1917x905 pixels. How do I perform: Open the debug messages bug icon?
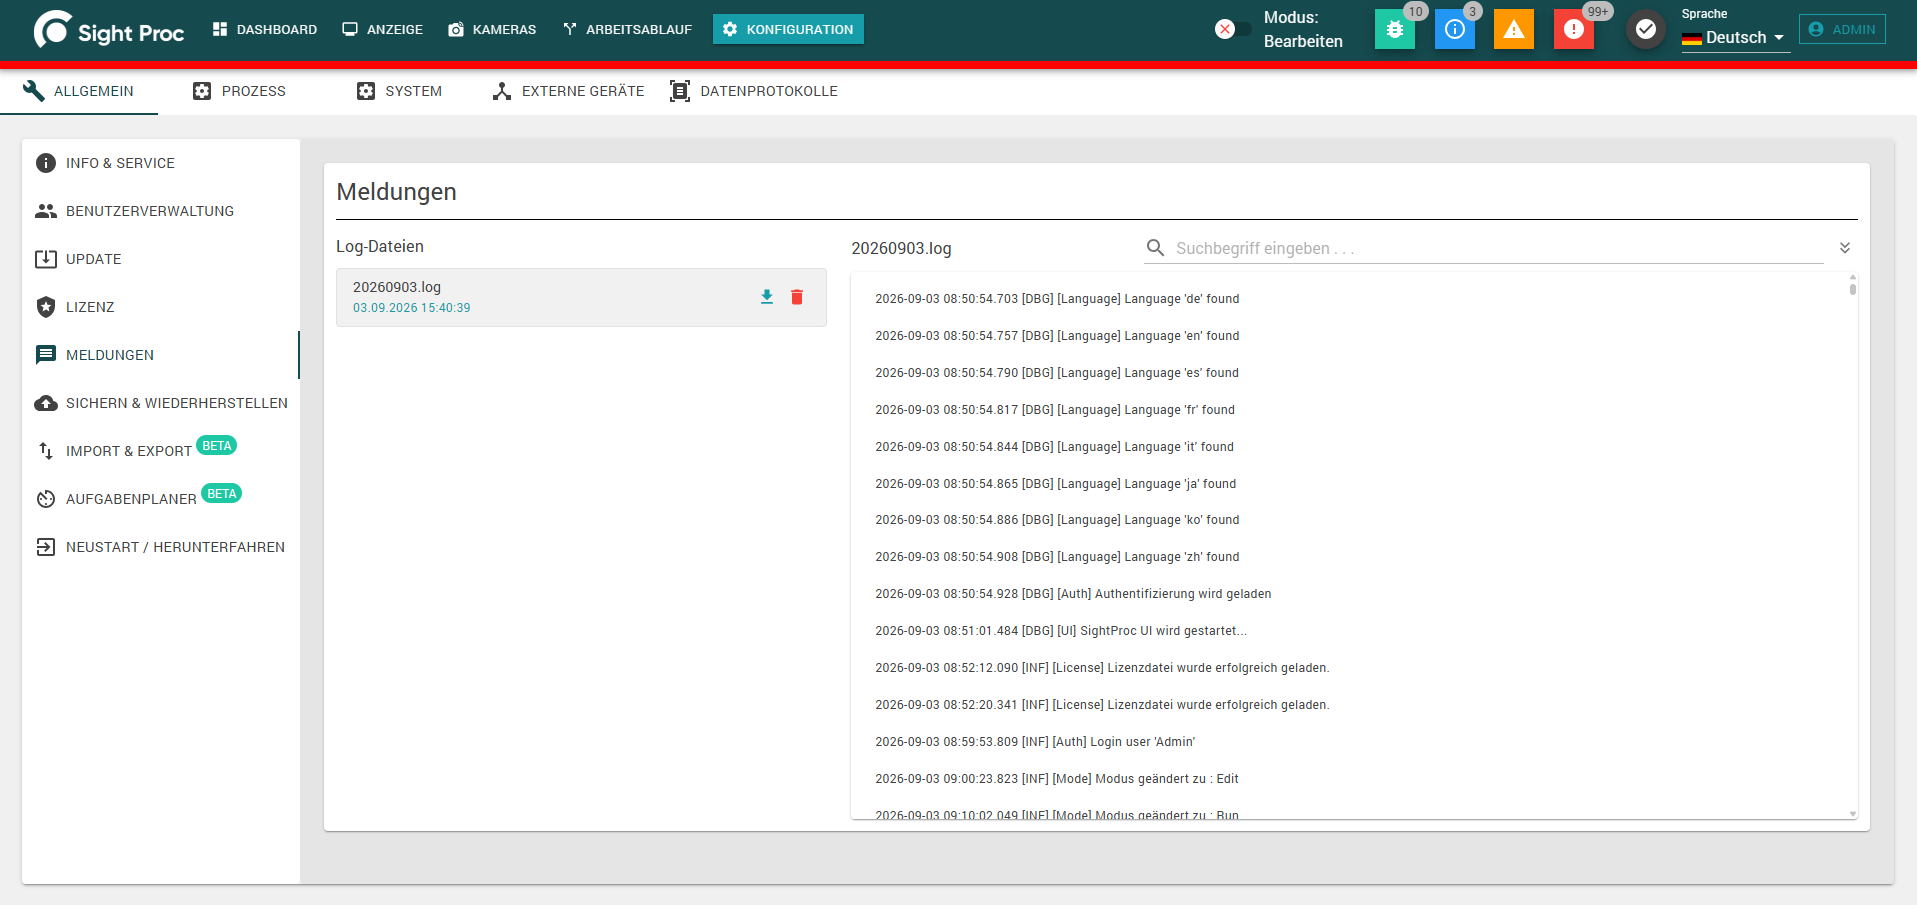1394,29
